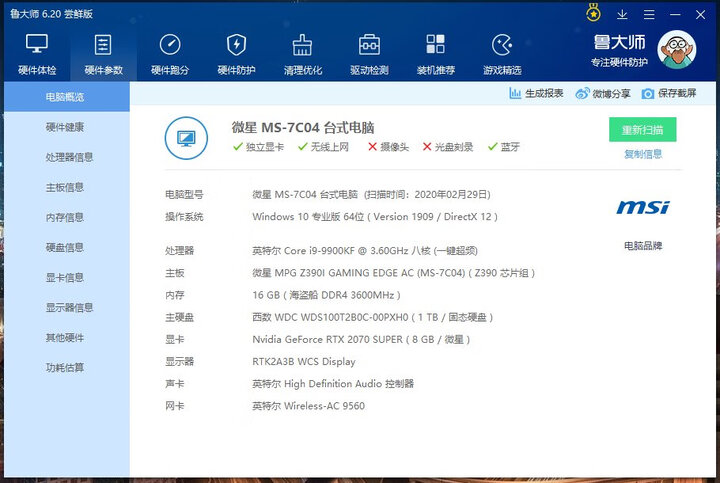The width and height of the screenshot is (720, 483).
Task: Click the 蓝牙 check item
Action: 504,147
